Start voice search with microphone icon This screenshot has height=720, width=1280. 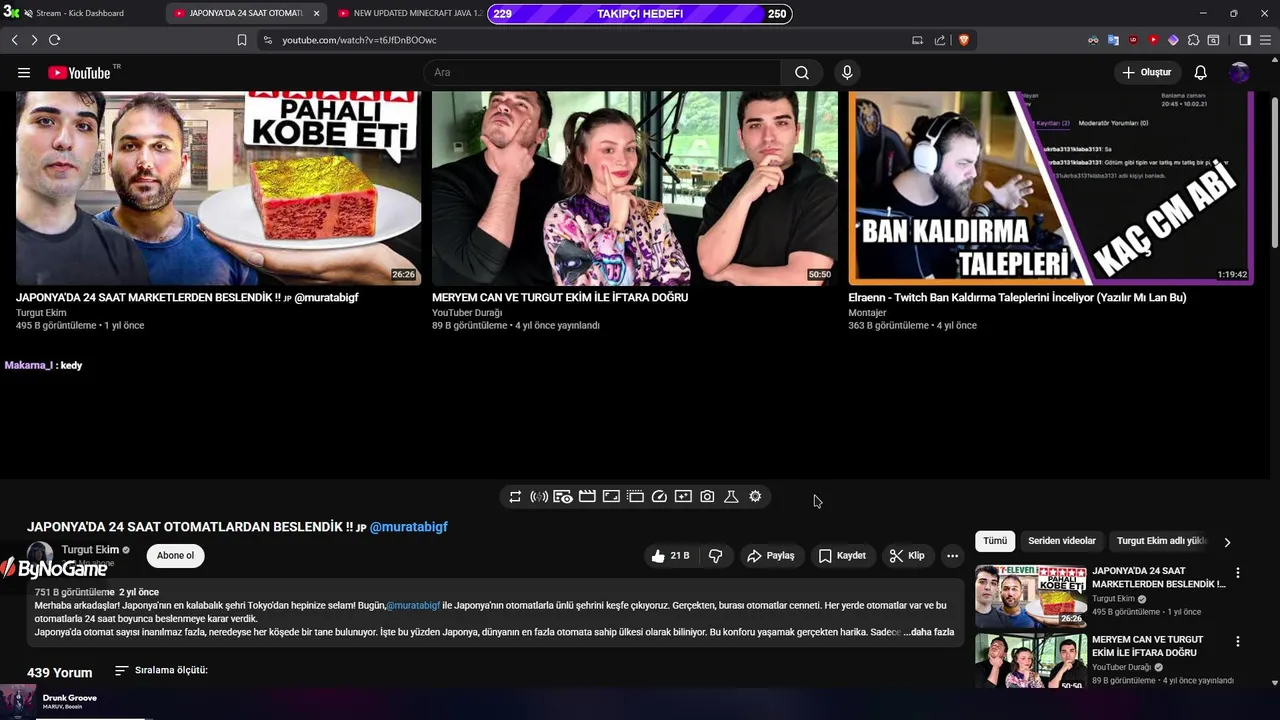click(x=847, y=72)
